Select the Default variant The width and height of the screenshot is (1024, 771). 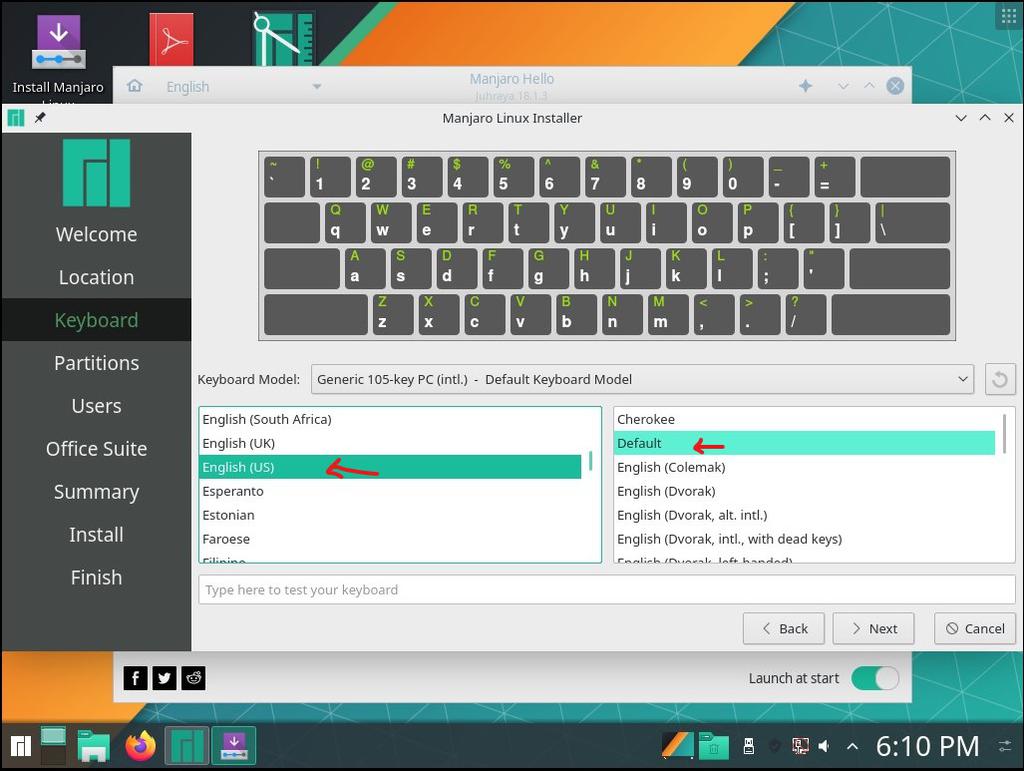click(x=805, y=443)
